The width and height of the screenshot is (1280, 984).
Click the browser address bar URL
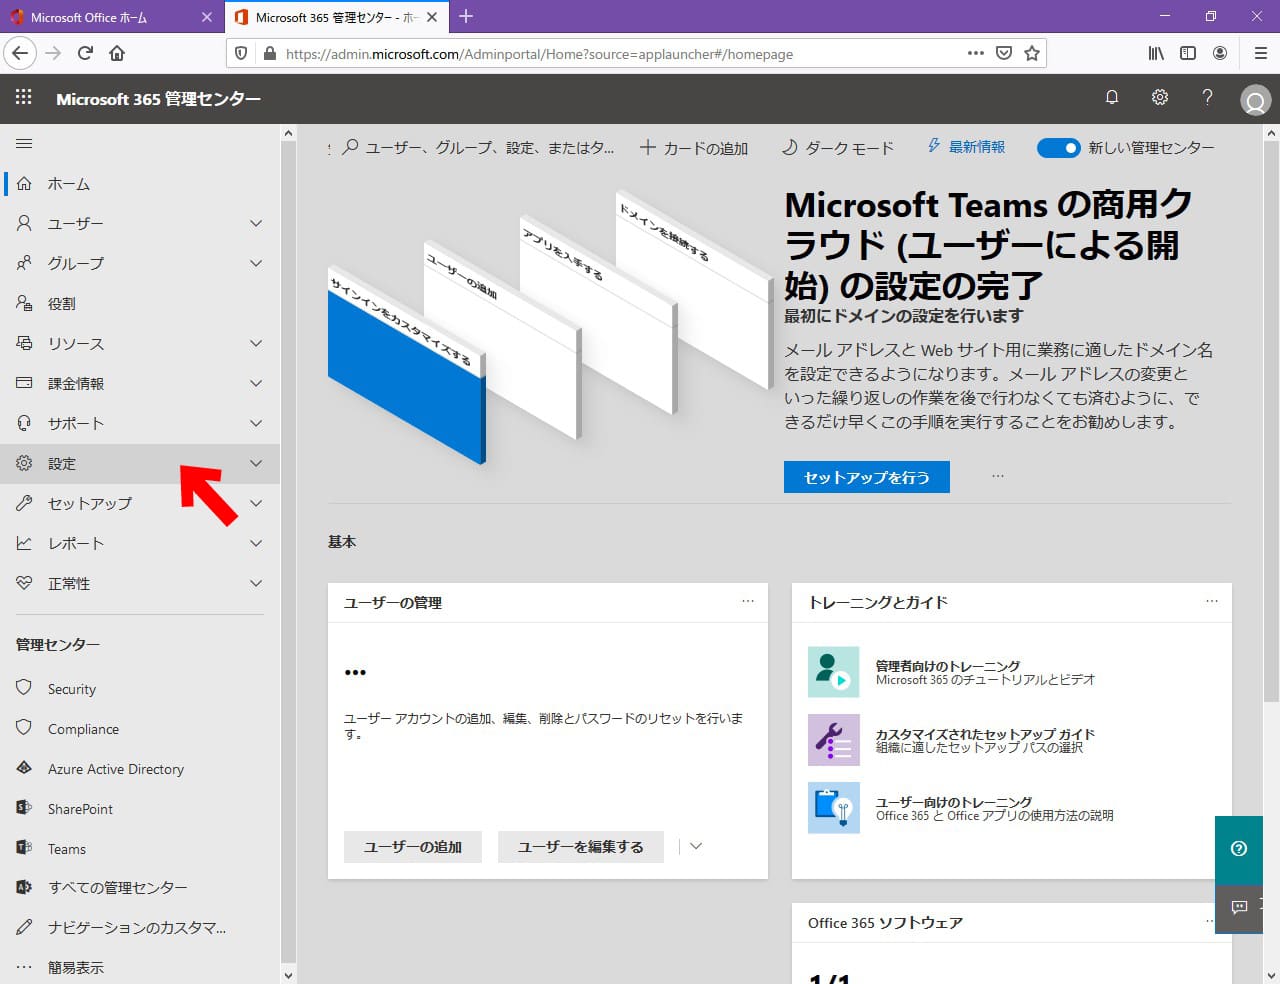[x=539, y=54]
